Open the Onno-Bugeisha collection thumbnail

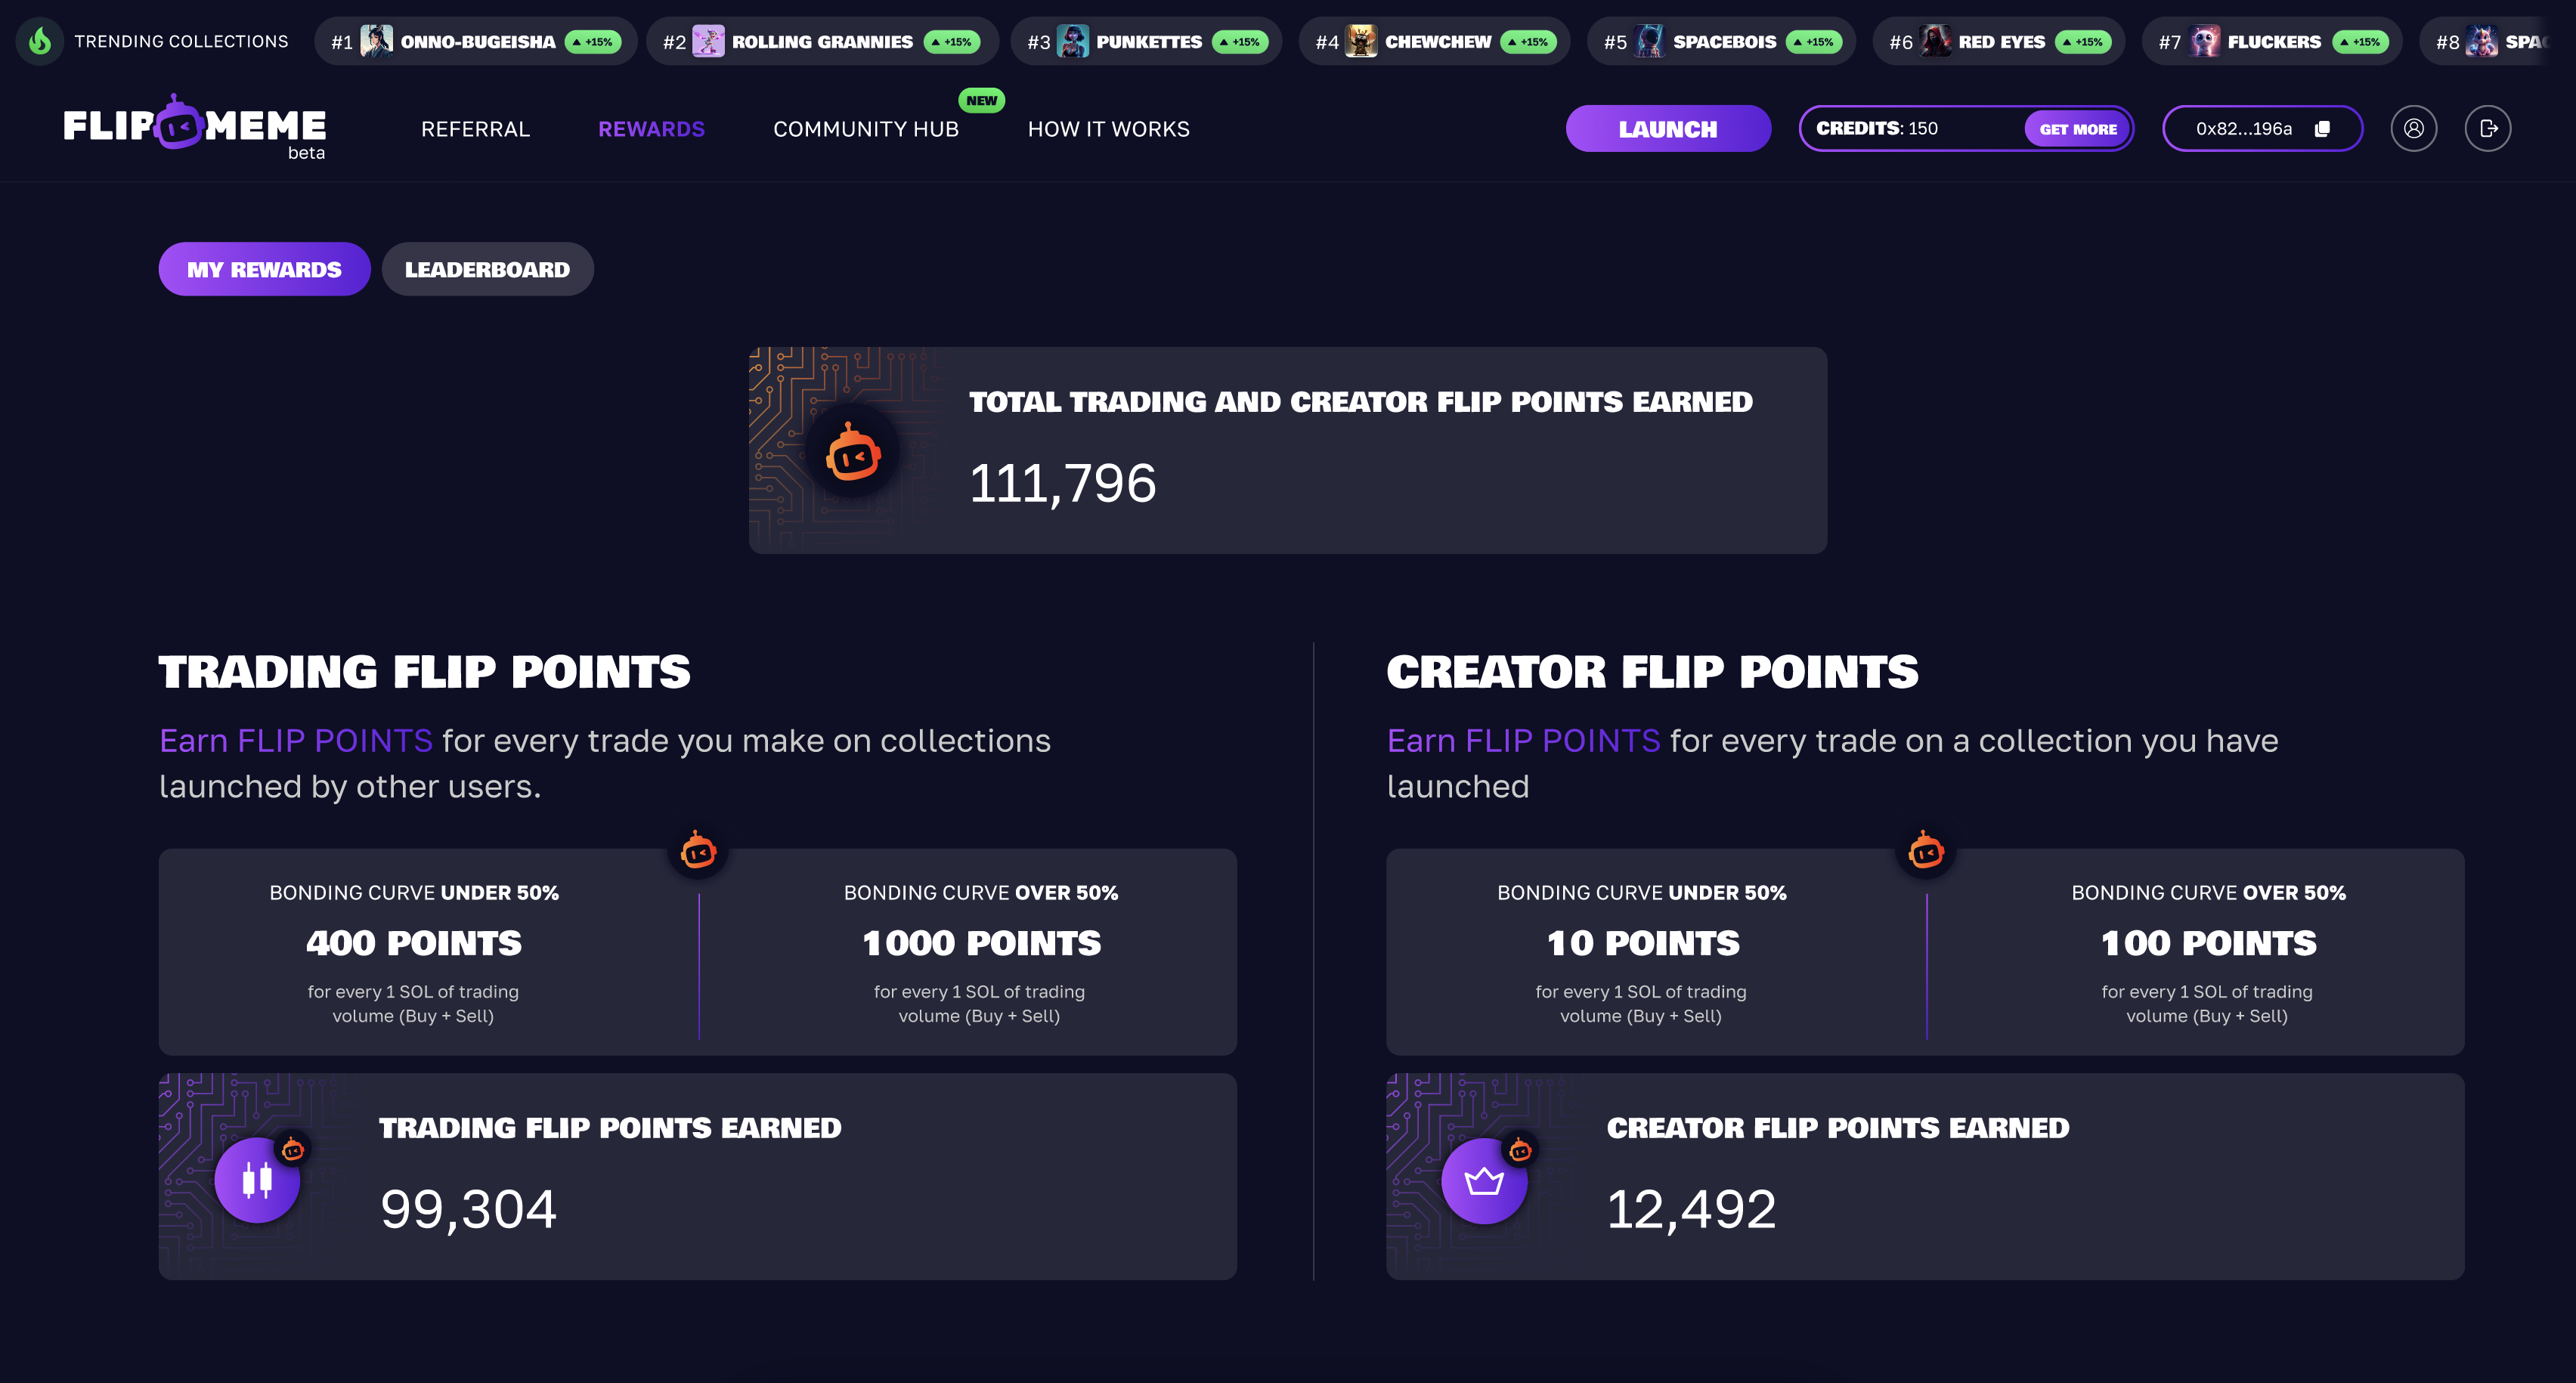[x=377, y=42]
